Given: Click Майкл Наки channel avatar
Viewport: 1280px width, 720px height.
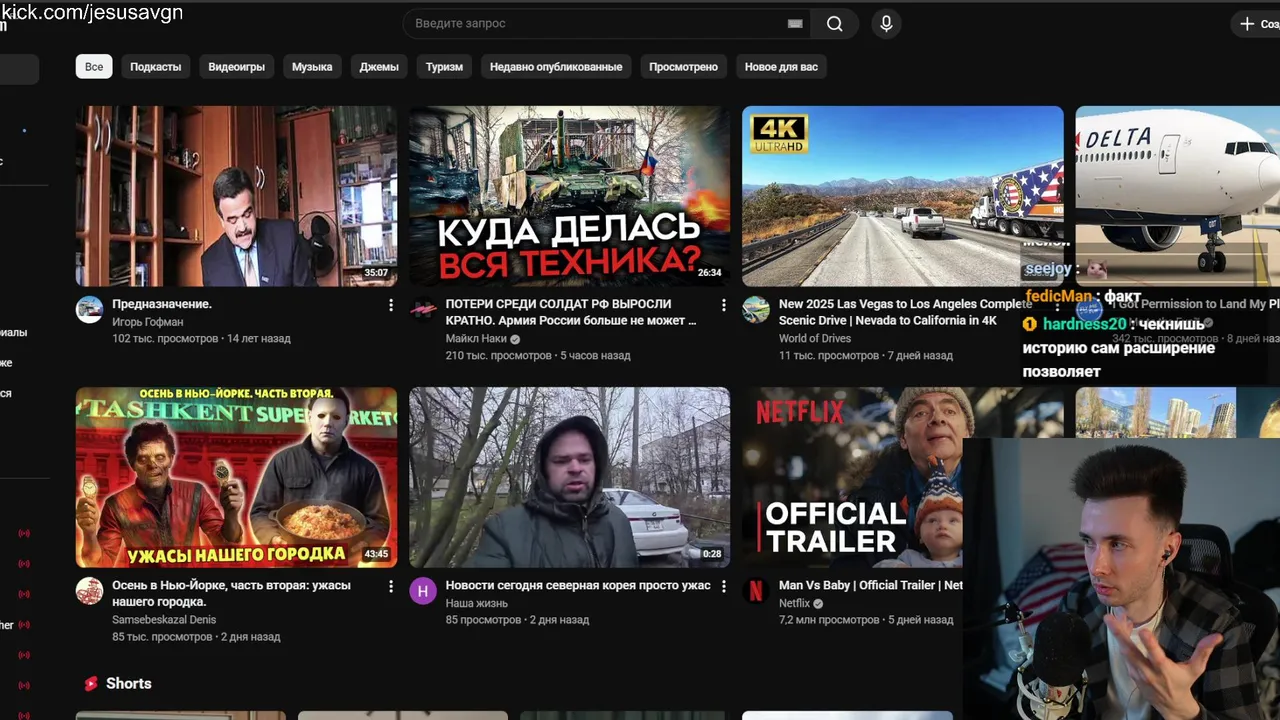Looking at the screenshot, I should (x=423, y=310).
